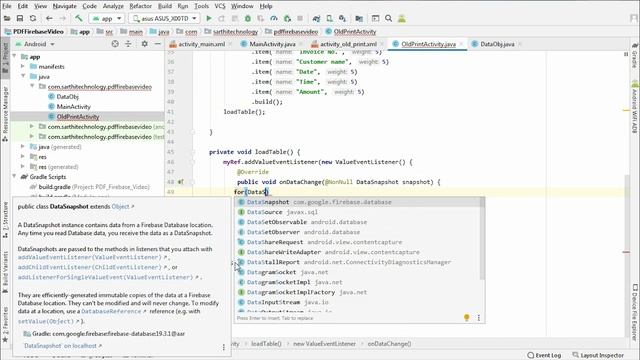
Task: Hide the Project panel with minus icon
Action: coord(158,44)
